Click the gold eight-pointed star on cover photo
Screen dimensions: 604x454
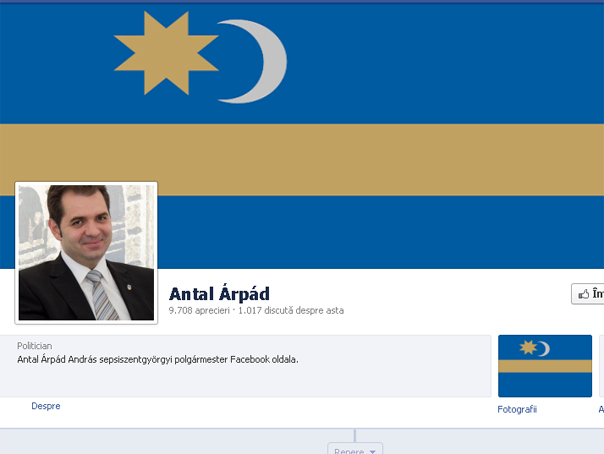[x=166, y=53]
